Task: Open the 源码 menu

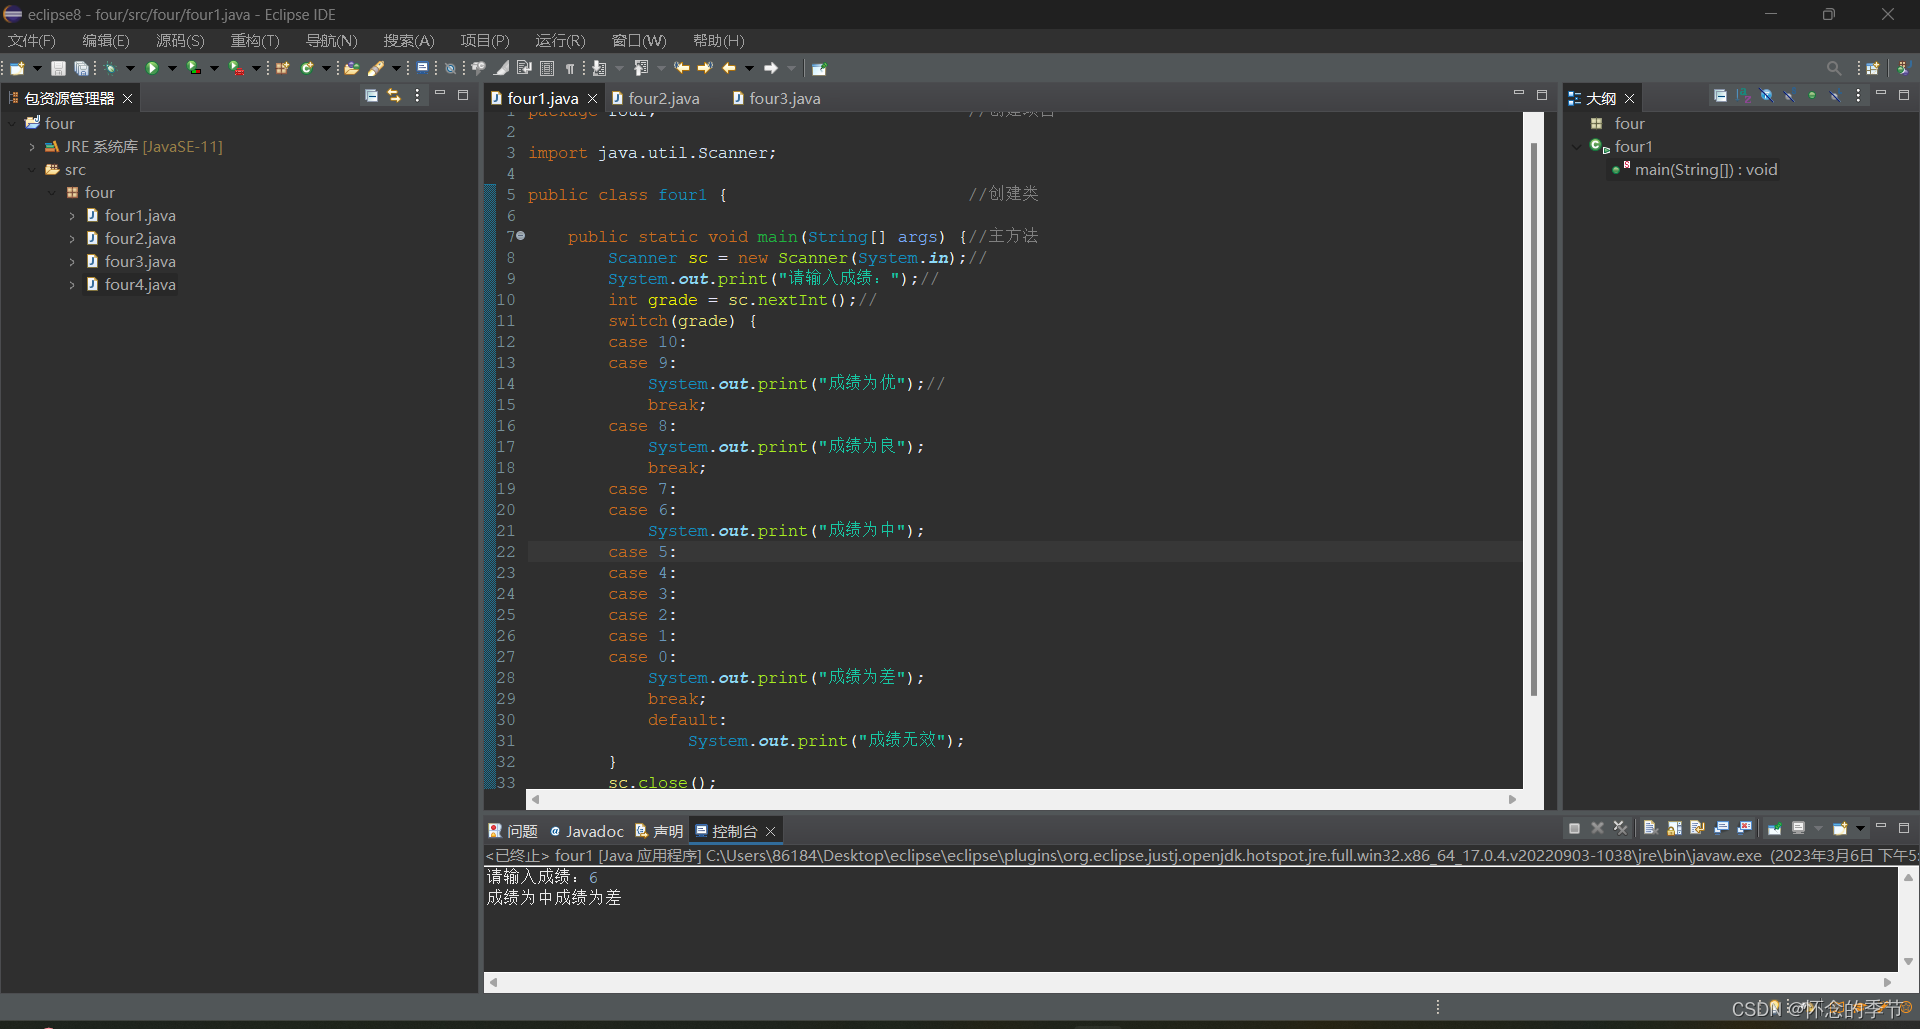Action: tap(178, 40)
